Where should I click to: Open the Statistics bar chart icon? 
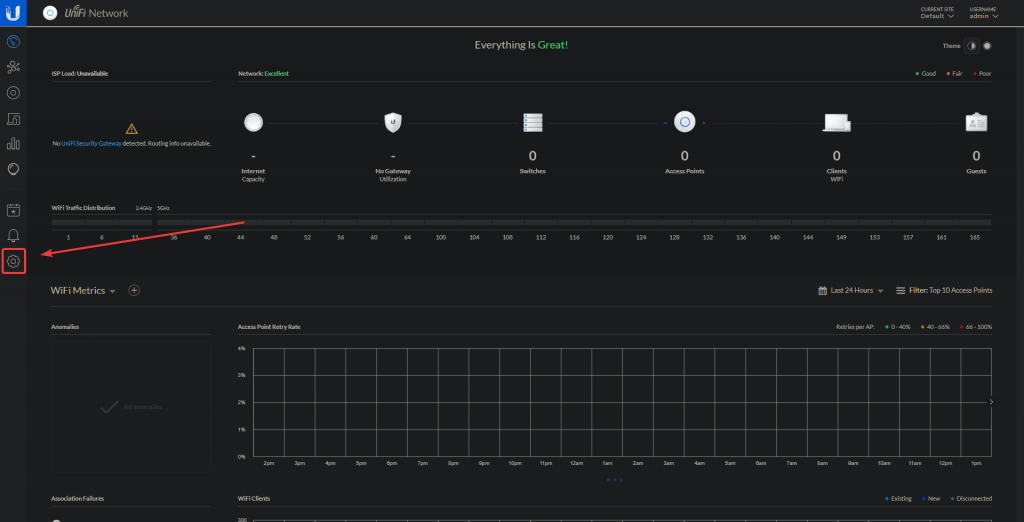(x=13, y=144)
